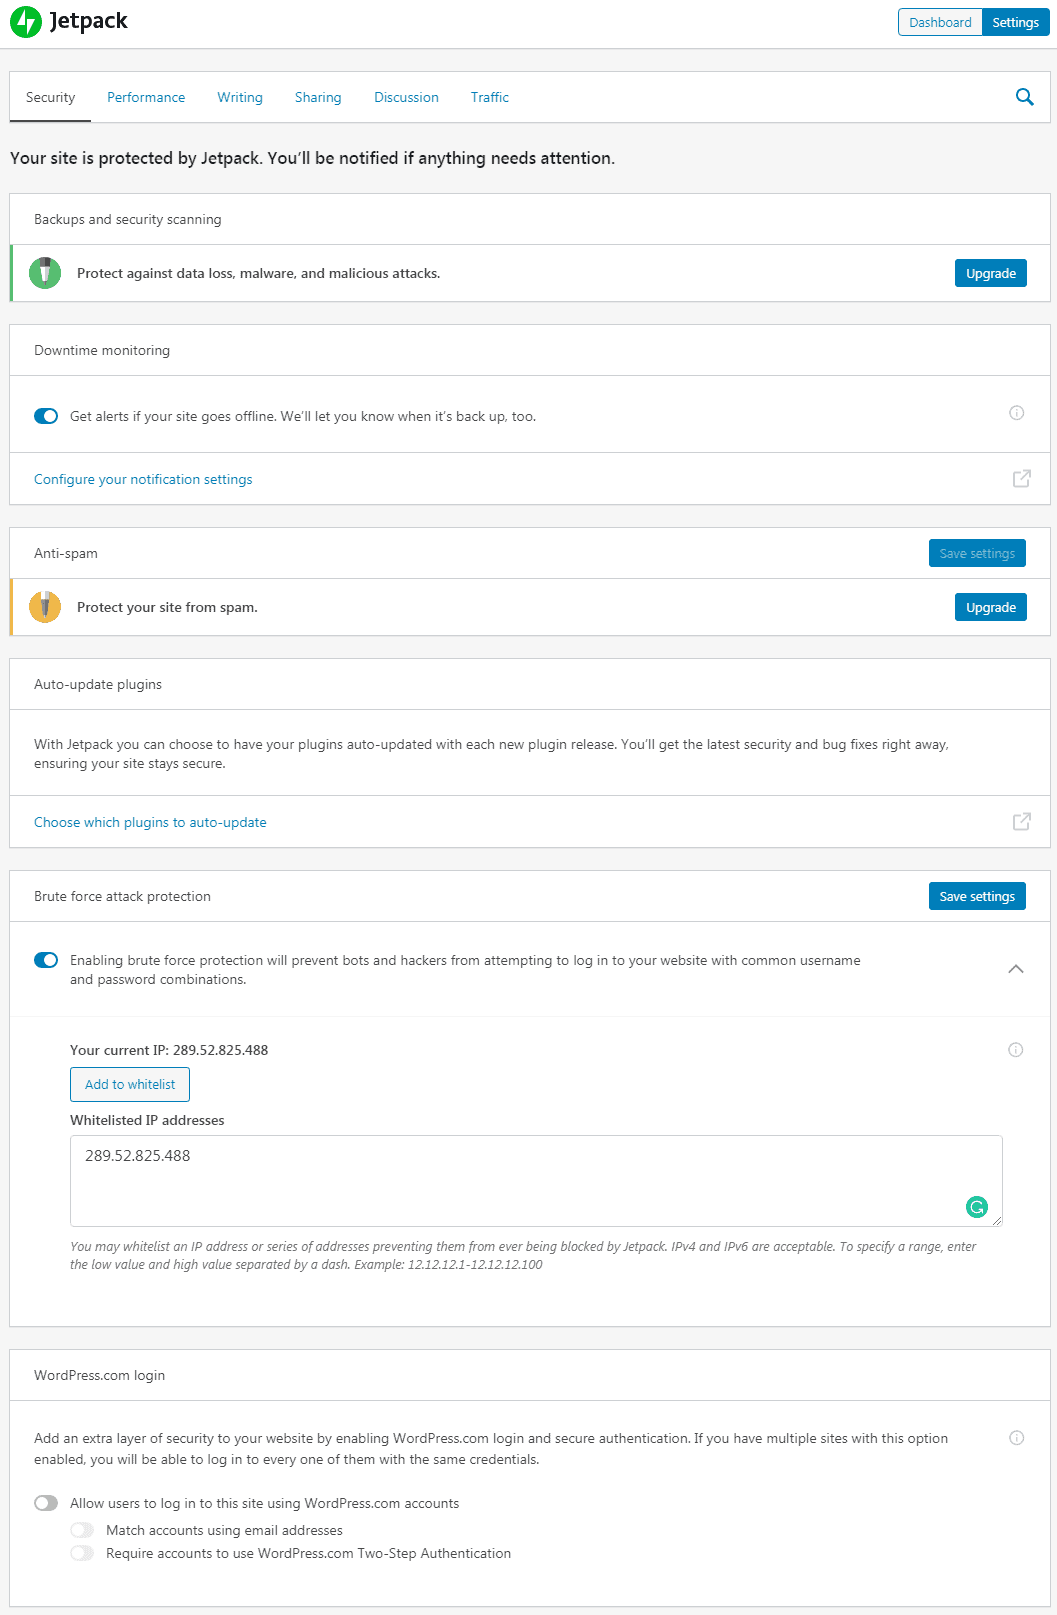Open external link icon for notification settings
1057x1615 pixels.
[1021, 479]
